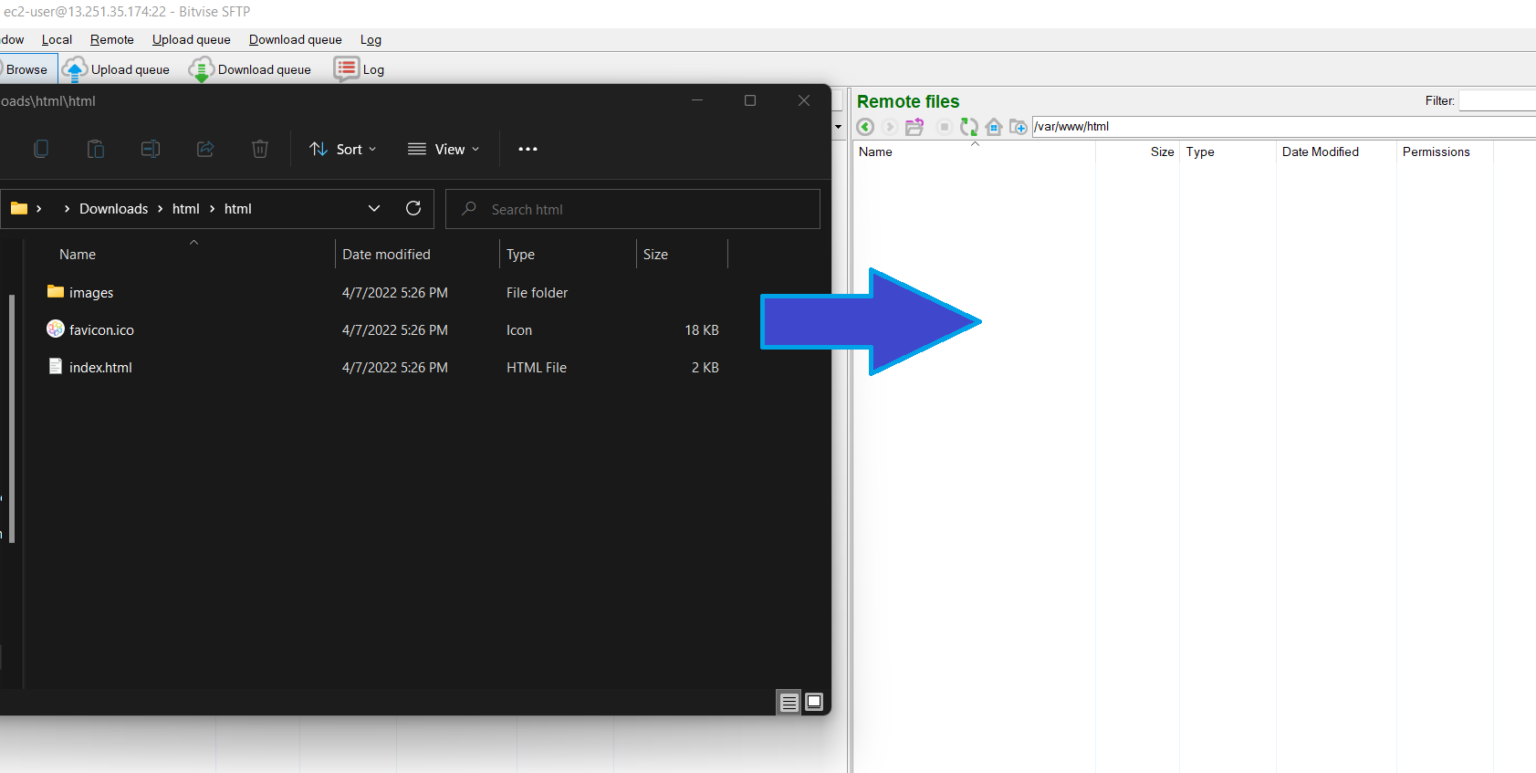Open the Log panel
The width and height of the screenshot is (1536, 773).
click(370, 69)
